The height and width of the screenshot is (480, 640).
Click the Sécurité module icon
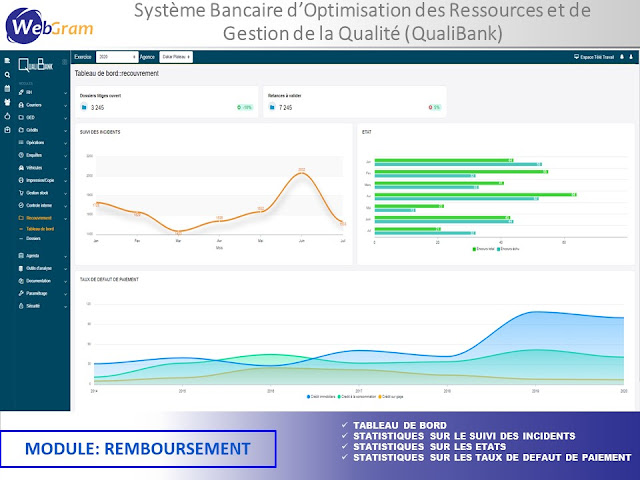tap(21, 306)
